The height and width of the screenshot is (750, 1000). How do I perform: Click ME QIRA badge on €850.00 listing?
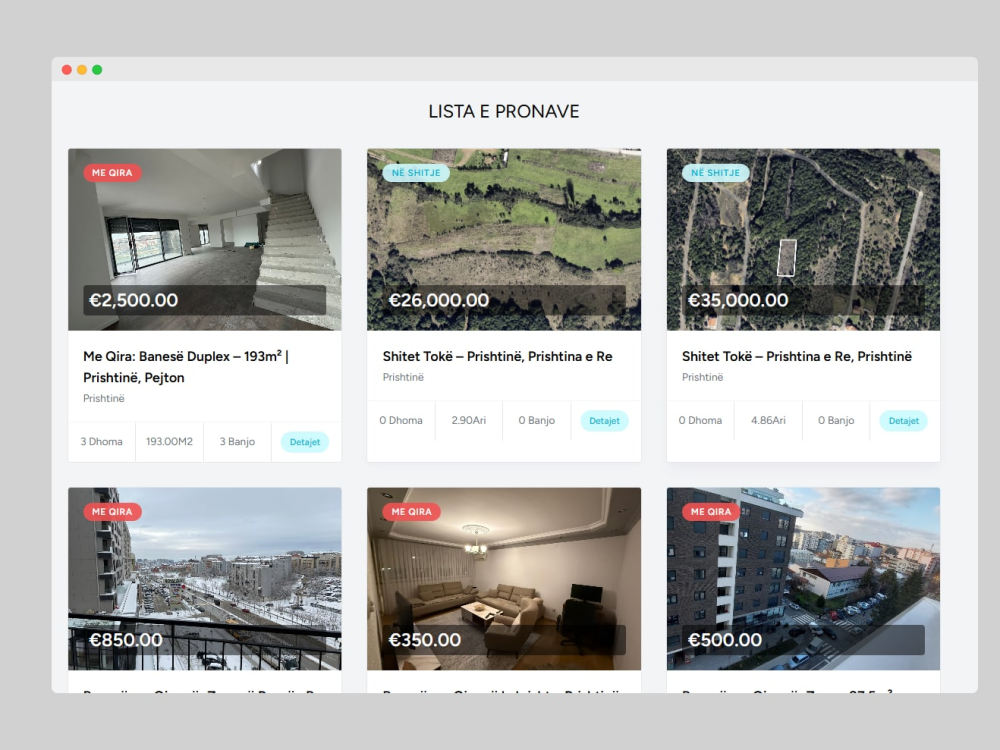tap(112, 511)
